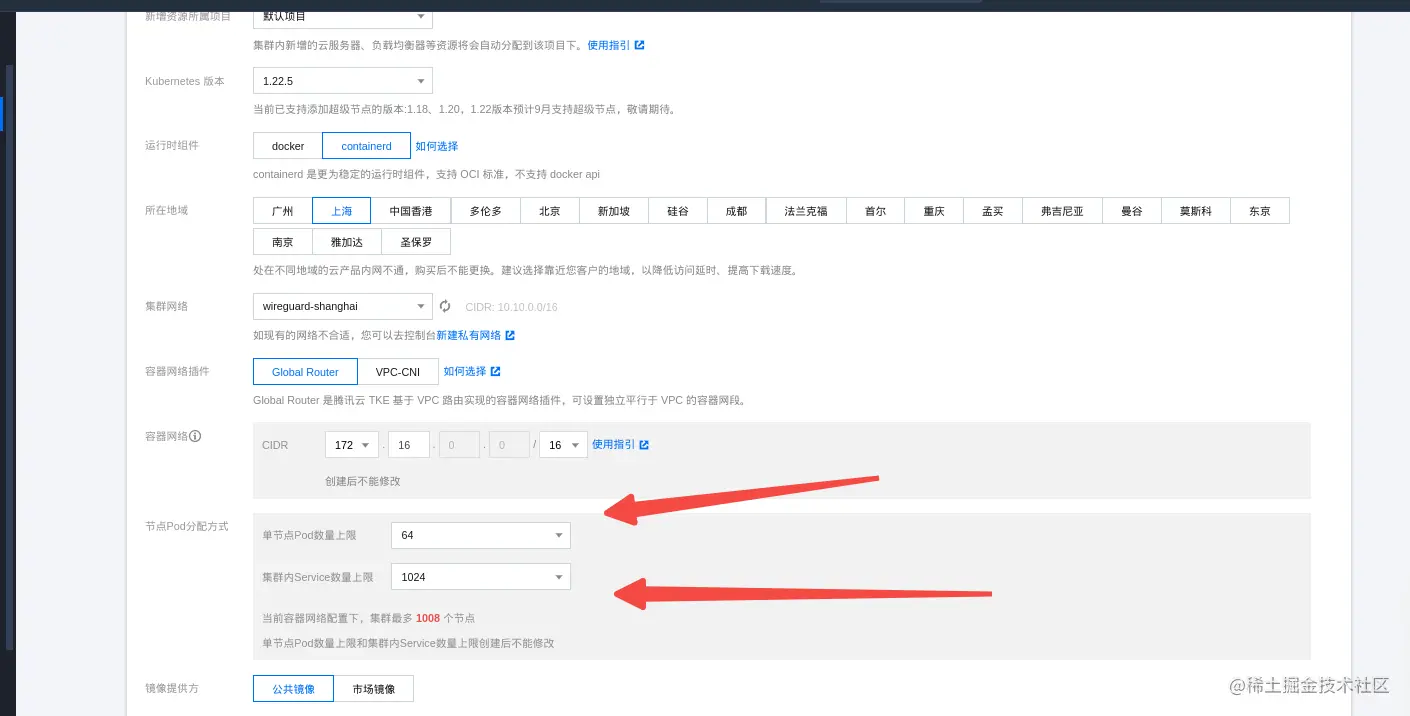Click disabled CIDR fourth octet field
Image resolution: width=1410 pixels, height=716 pixels.
(x=509, y=445)
